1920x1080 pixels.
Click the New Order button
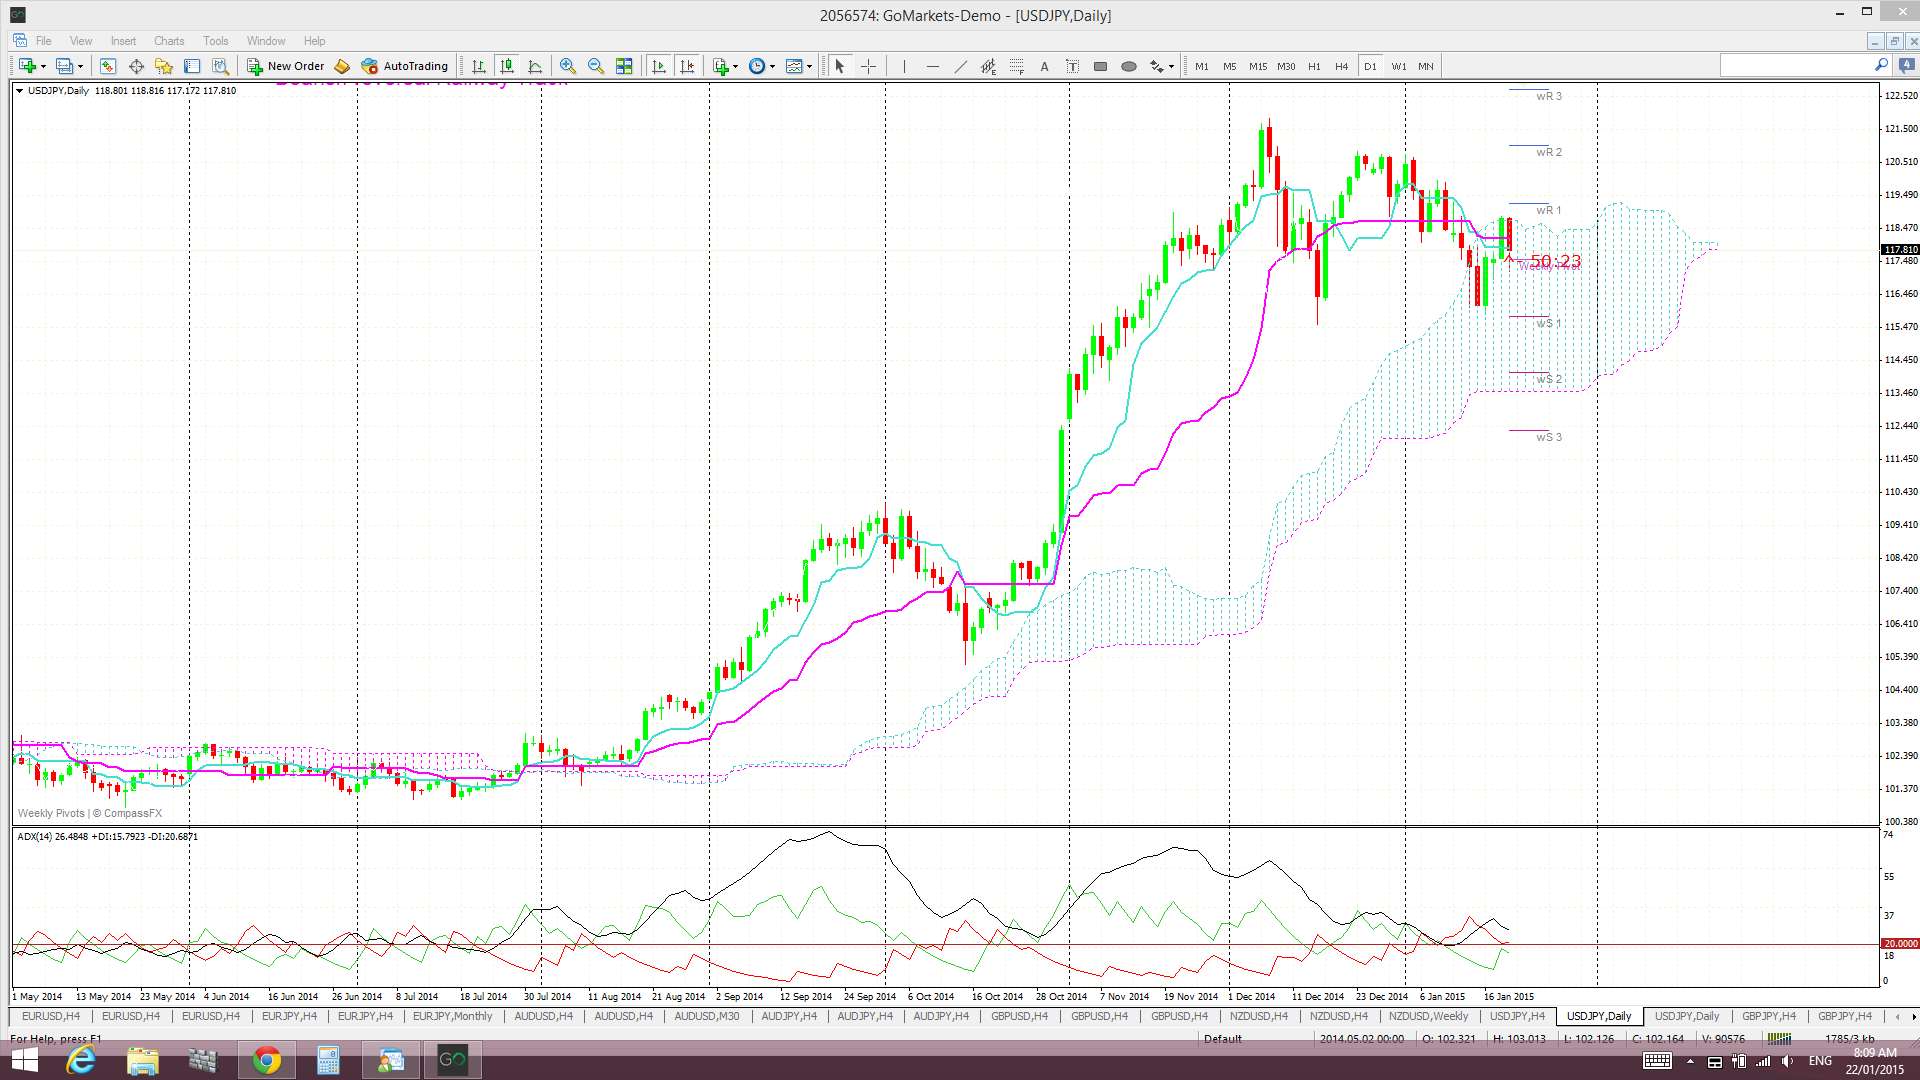tap(286, 66)
